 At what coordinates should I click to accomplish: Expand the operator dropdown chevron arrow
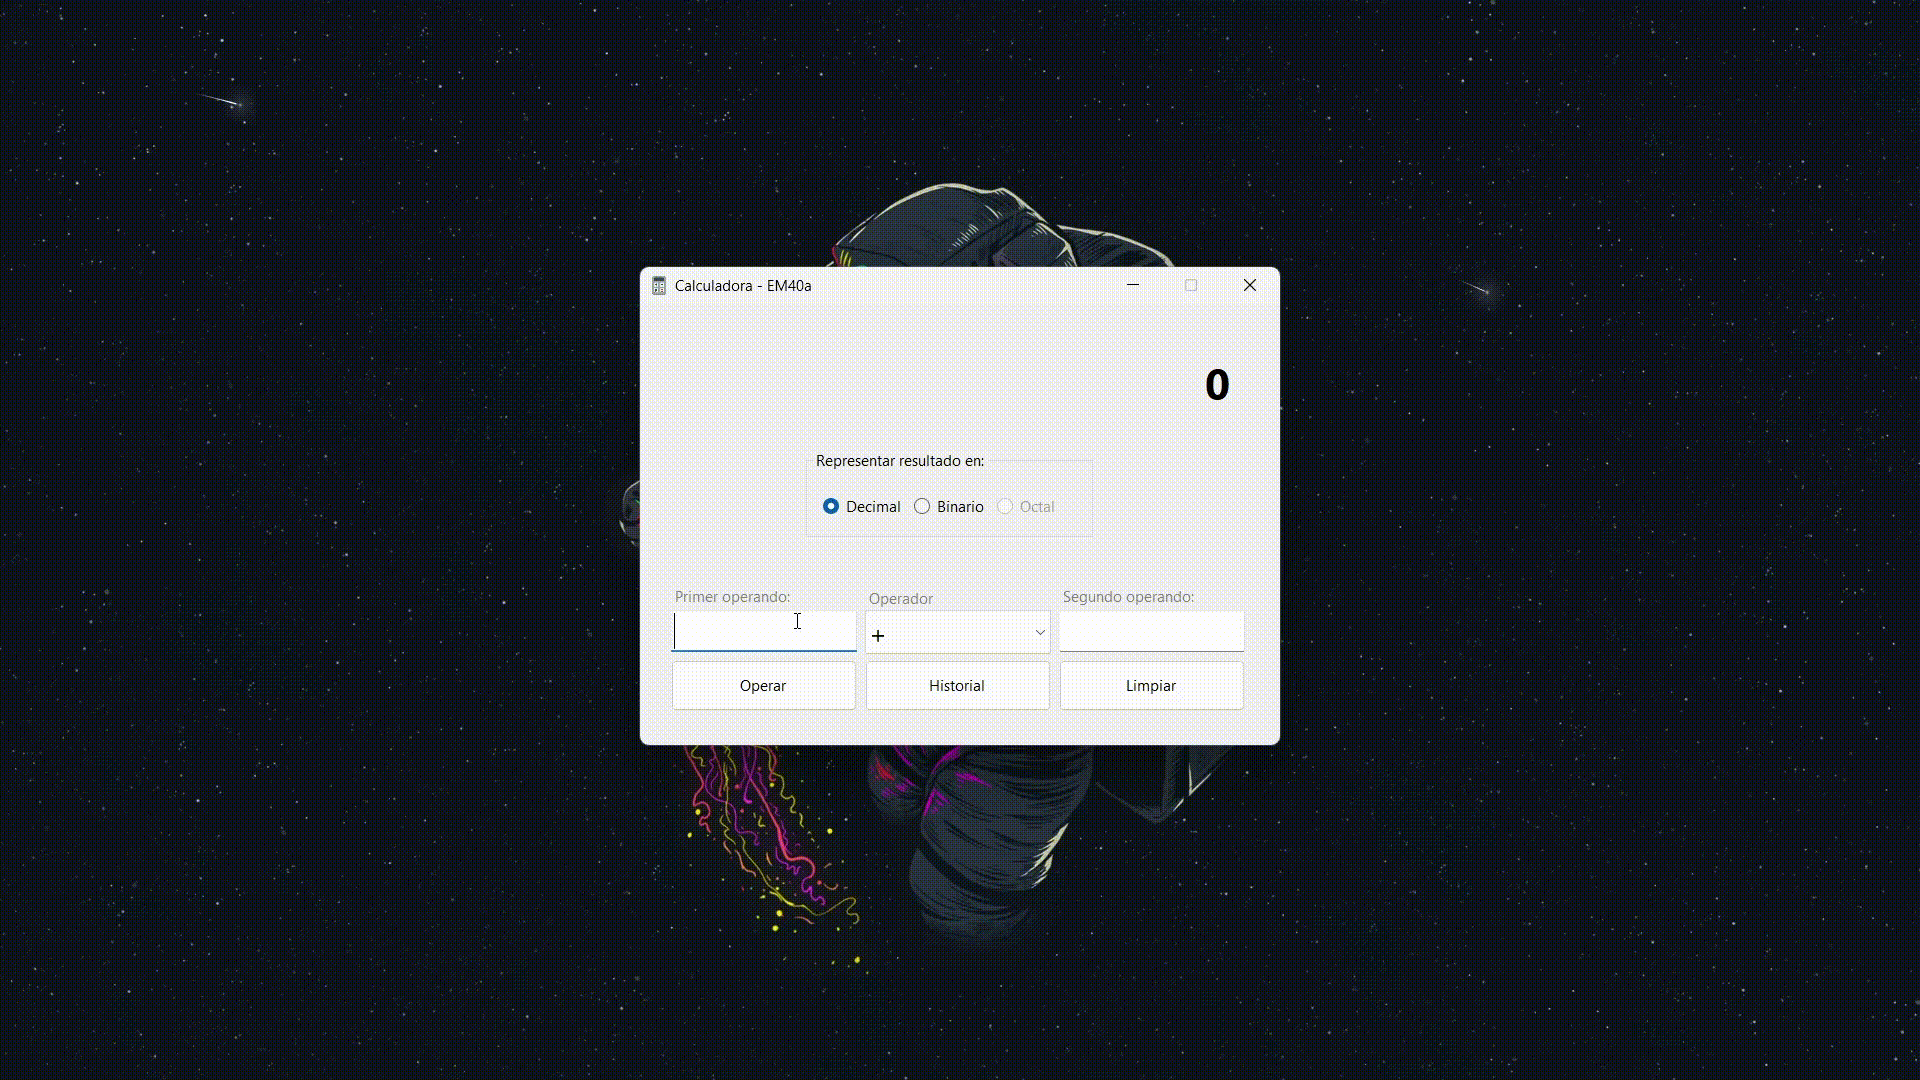click(x=1040, y=633)
